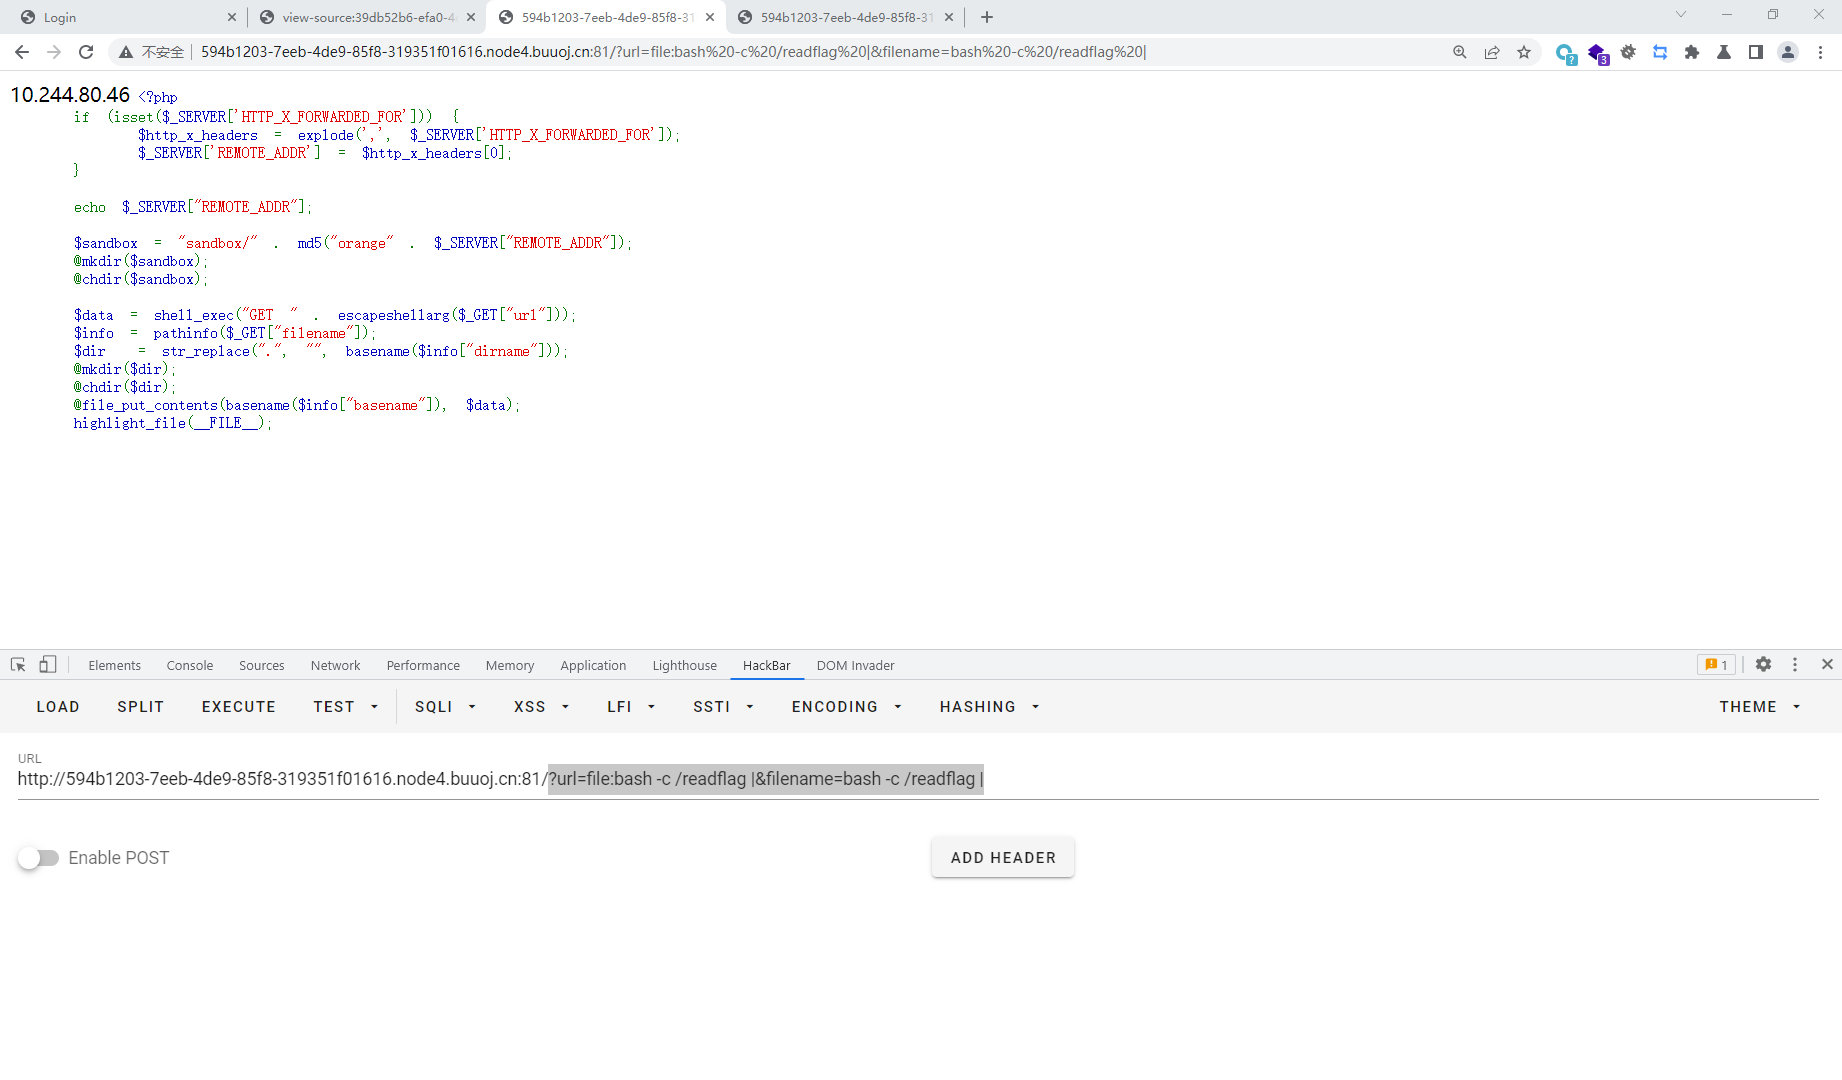Viewport: 1842px width, 1080px height.
Task: Open DevTools settings gear
Action: (x=1764, y=665)
